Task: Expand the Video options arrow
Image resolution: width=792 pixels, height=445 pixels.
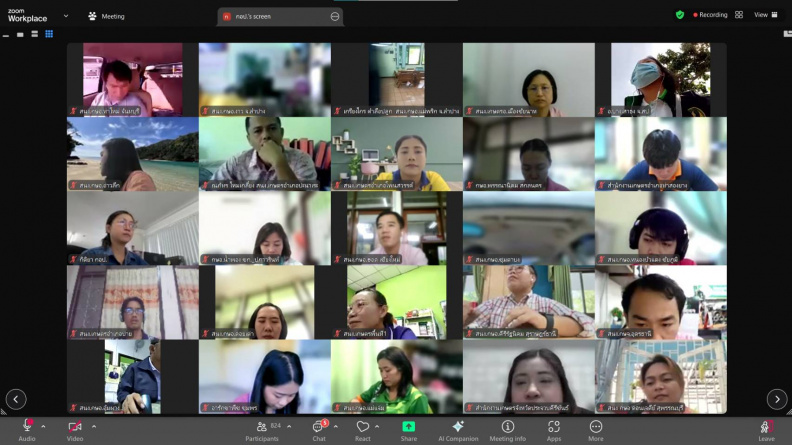Action: pyautogui.click(x=93, y=427)
